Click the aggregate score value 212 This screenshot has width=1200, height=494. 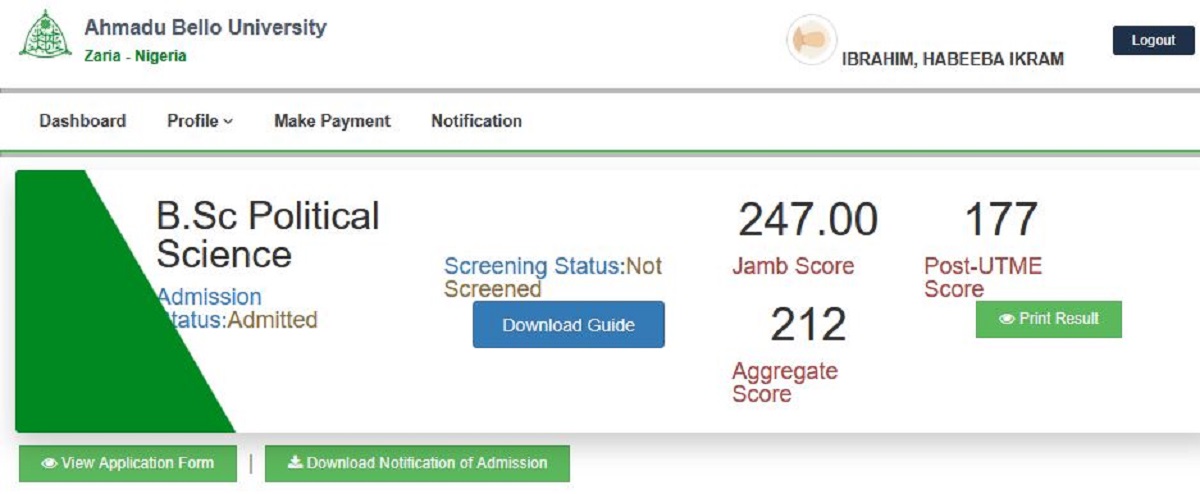pyautogui.click(x=808, y=324)
